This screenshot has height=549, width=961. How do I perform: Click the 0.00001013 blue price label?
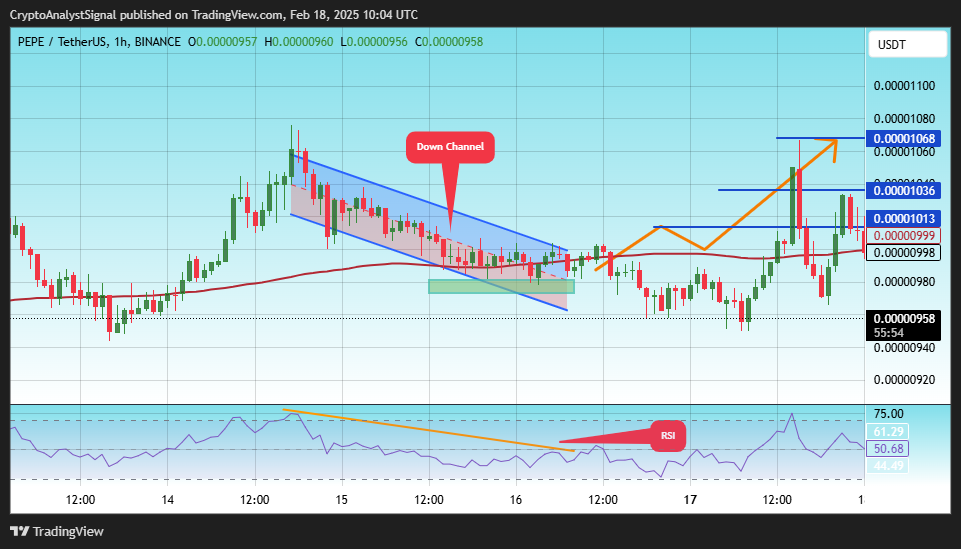(x=904, y=219)
